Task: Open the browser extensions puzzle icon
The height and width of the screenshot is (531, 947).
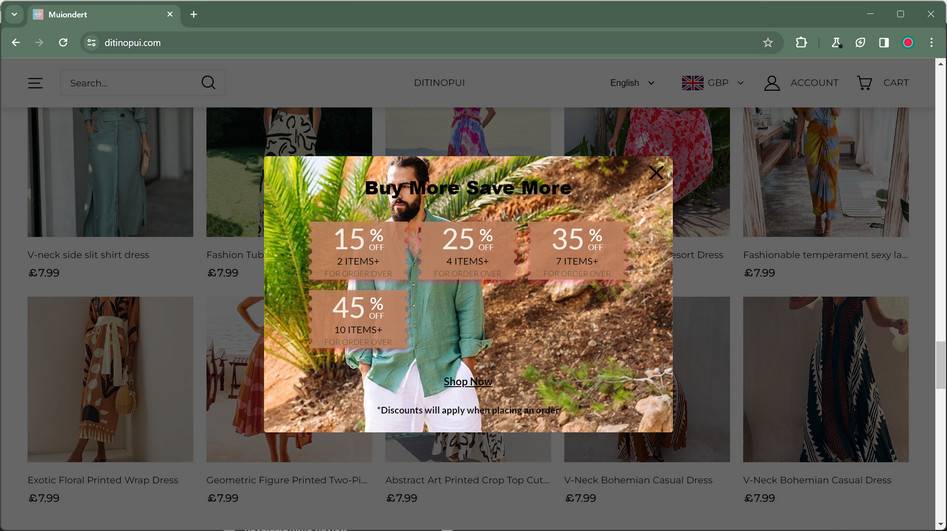Action: 801,42
